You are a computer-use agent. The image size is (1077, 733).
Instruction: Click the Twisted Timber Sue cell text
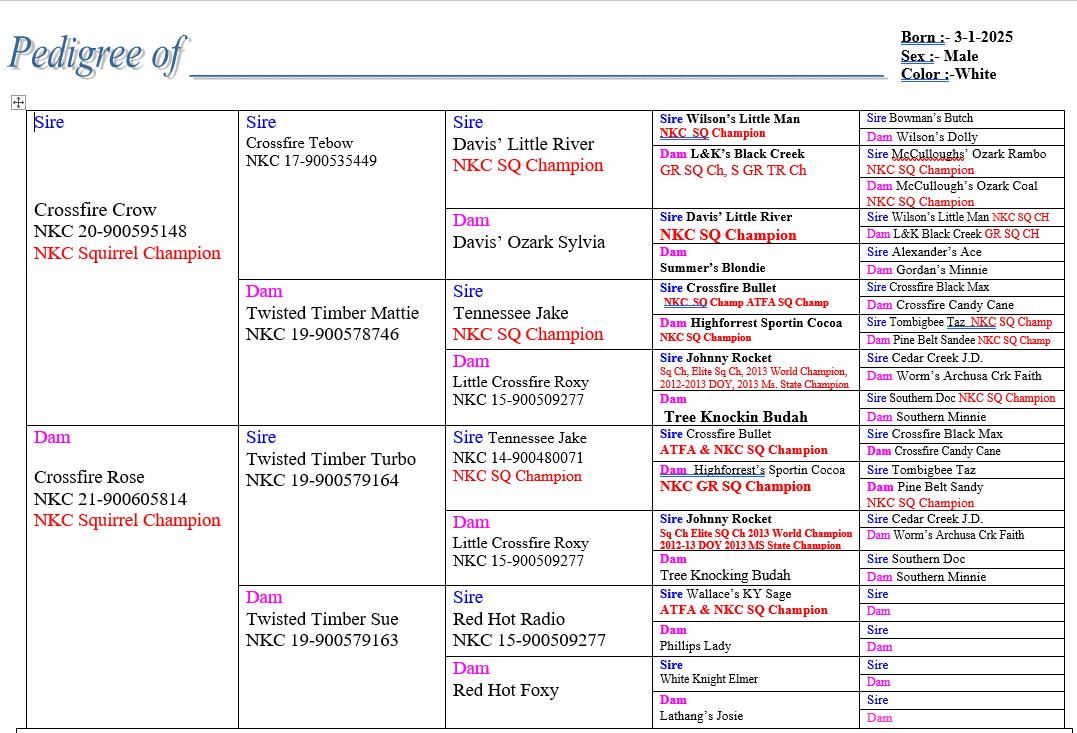(322, 619)
